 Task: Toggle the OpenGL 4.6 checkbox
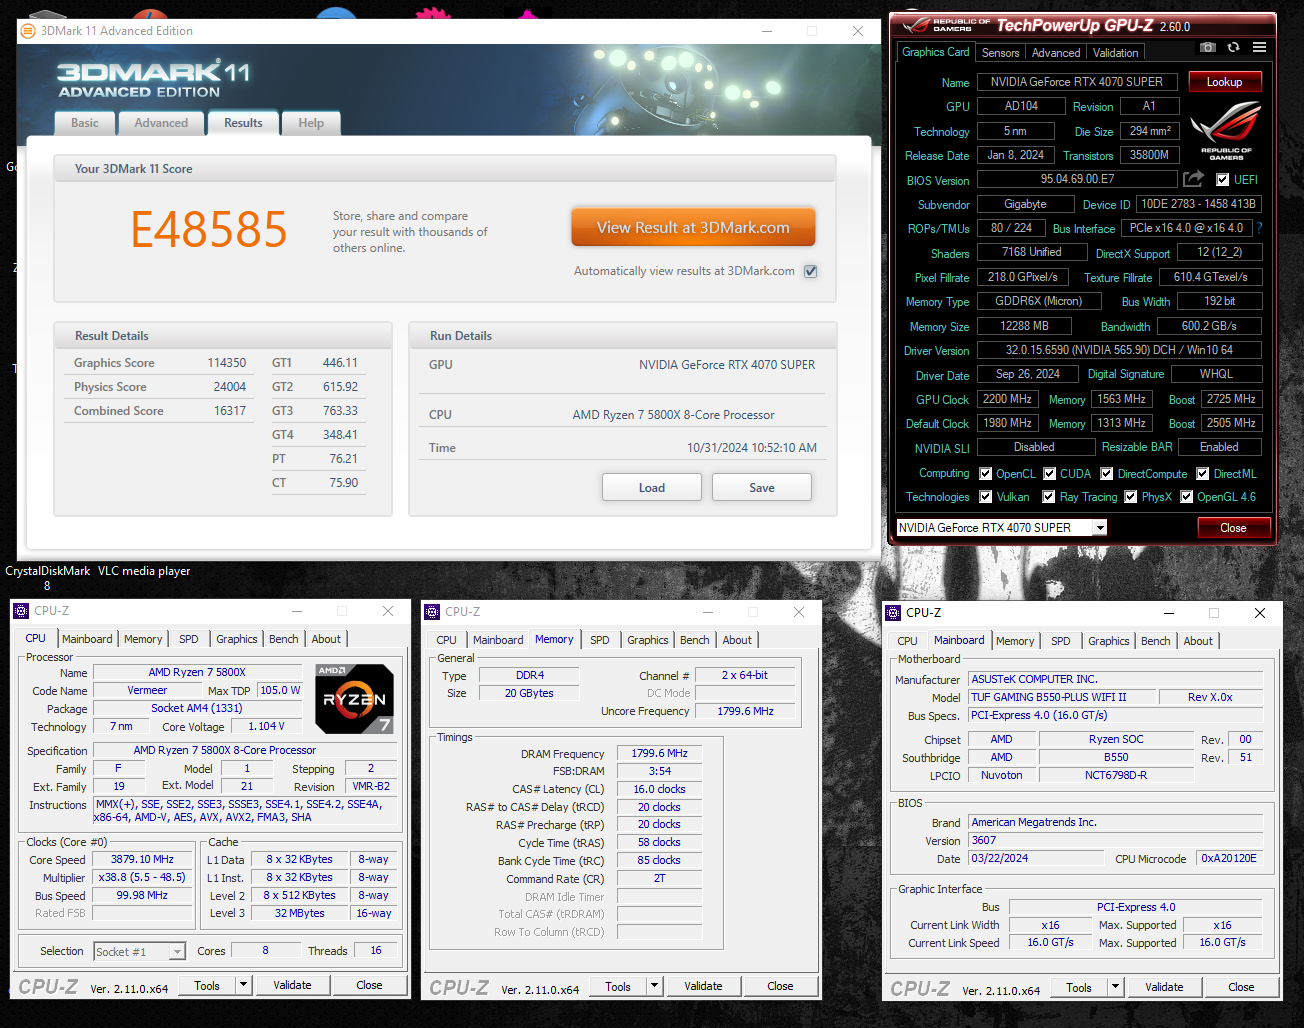(1186, 497)
